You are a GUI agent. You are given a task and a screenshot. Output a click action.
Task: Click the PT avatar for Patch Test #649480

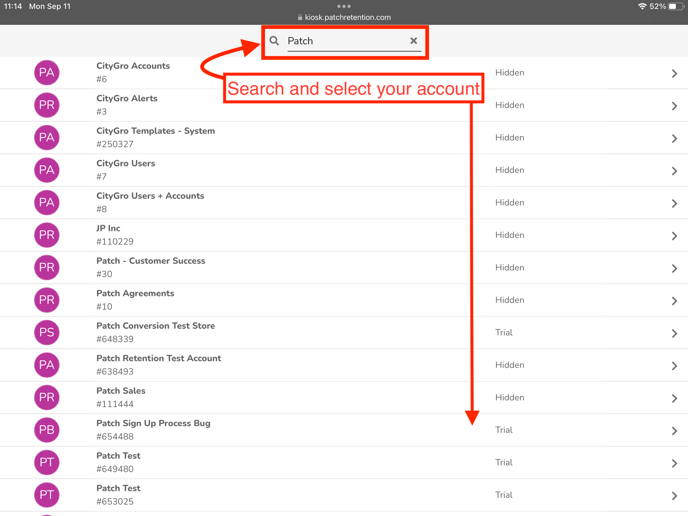pos(47,462)
